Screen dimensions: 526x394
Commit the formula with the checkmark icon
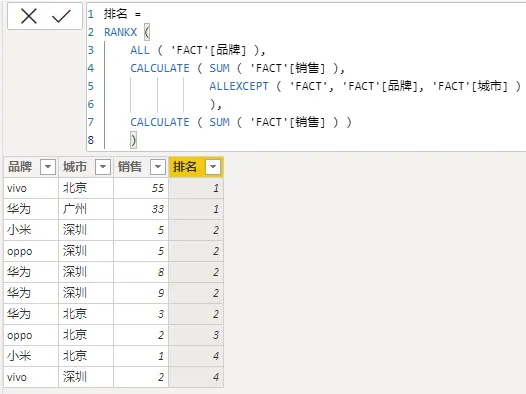pyautogui.click(x=61, y=16)
